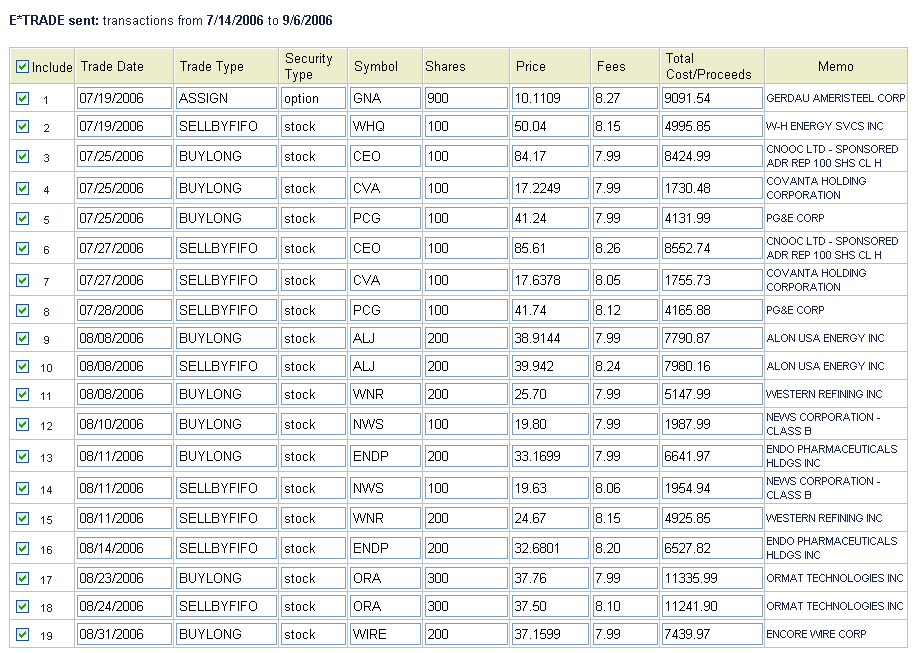The height and width of the screenshot is (653, 917).
Task: Select the Price field with value 10.1109
Action: pos(548,98)
